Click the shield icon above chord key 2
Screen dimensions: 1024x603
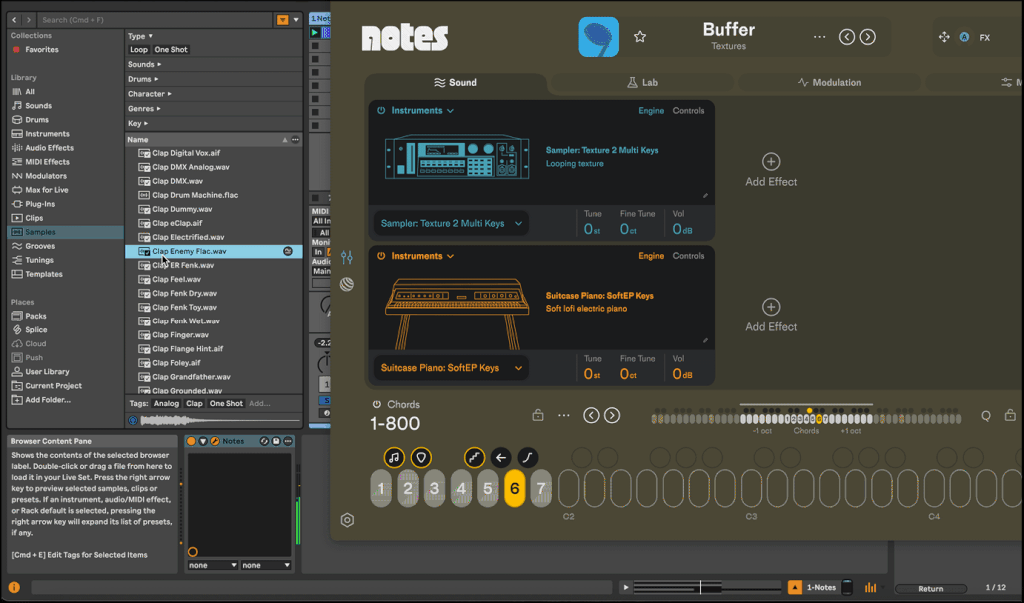click(x=421, y=457)
